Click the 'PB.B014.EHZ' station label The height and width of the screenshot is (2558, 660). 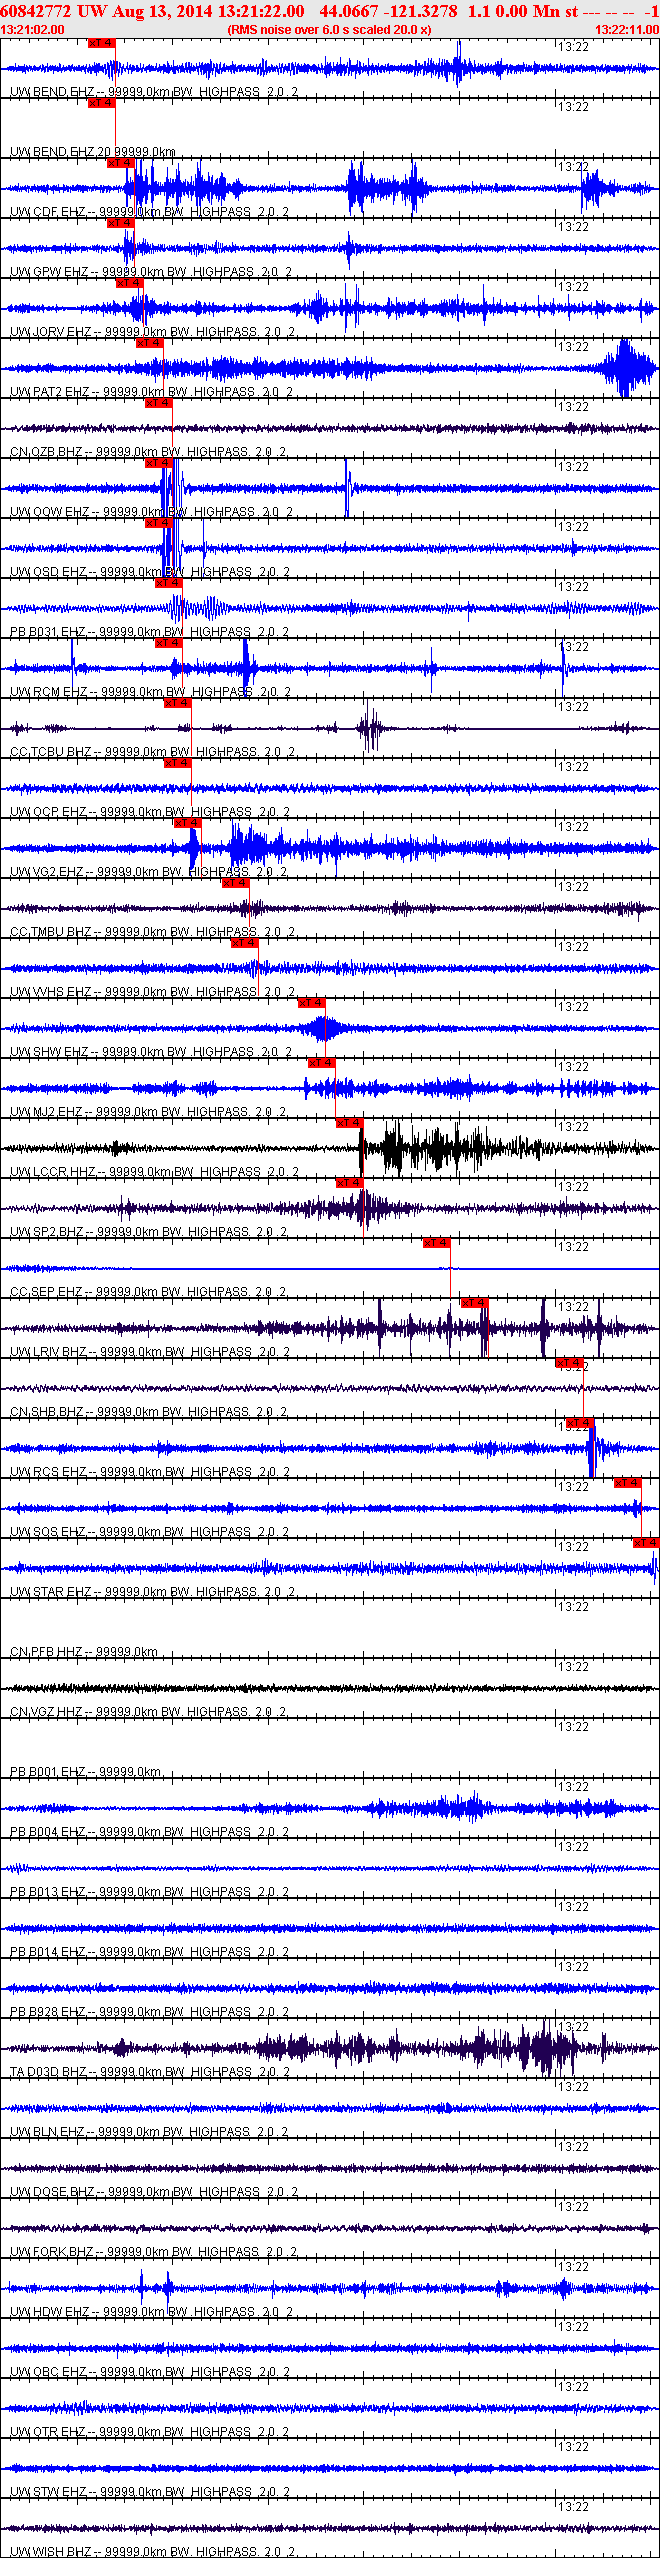[48, 1952]
